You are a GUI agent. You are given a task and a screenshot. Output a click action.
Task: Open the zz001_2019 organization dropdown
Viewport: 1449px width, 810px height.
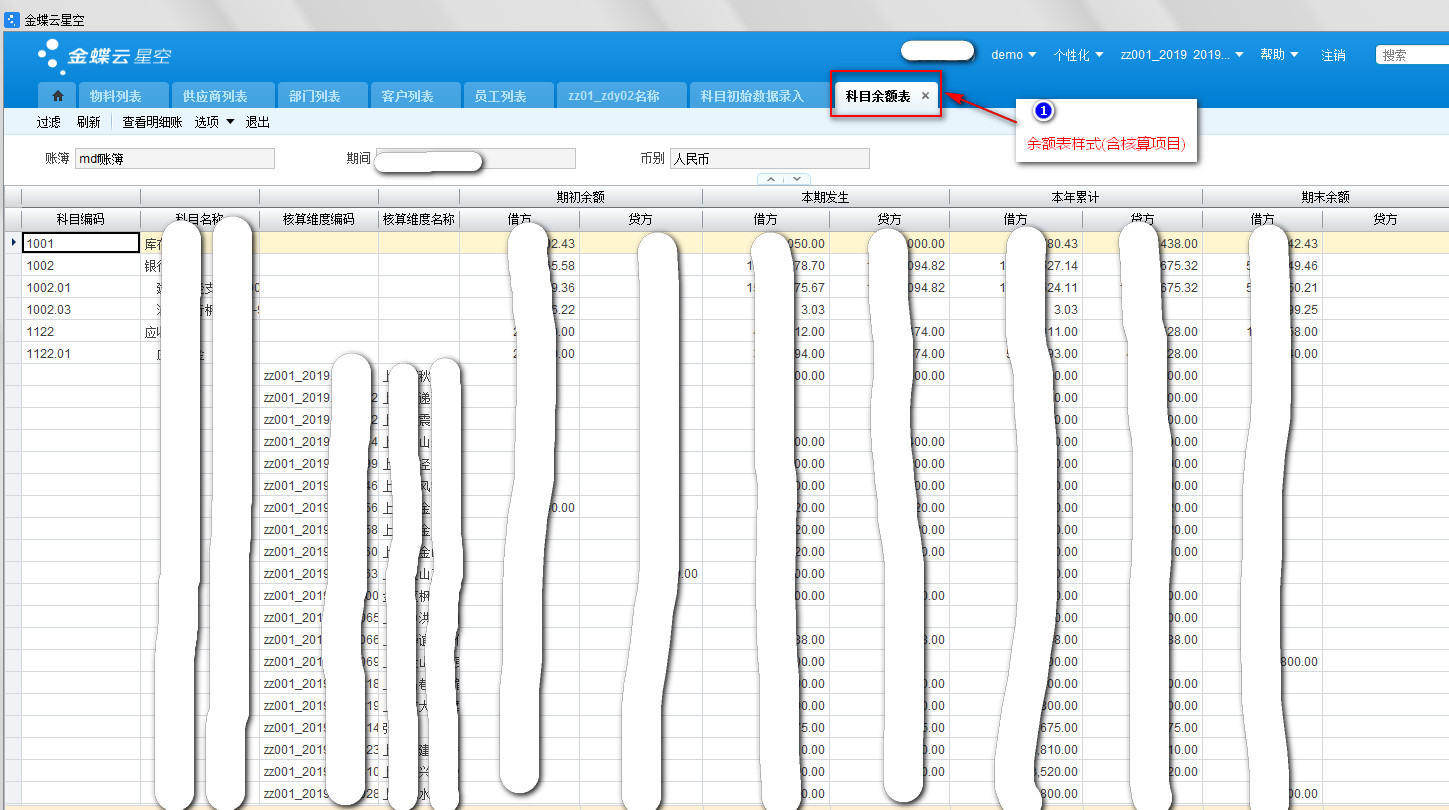pos(1182,55)
